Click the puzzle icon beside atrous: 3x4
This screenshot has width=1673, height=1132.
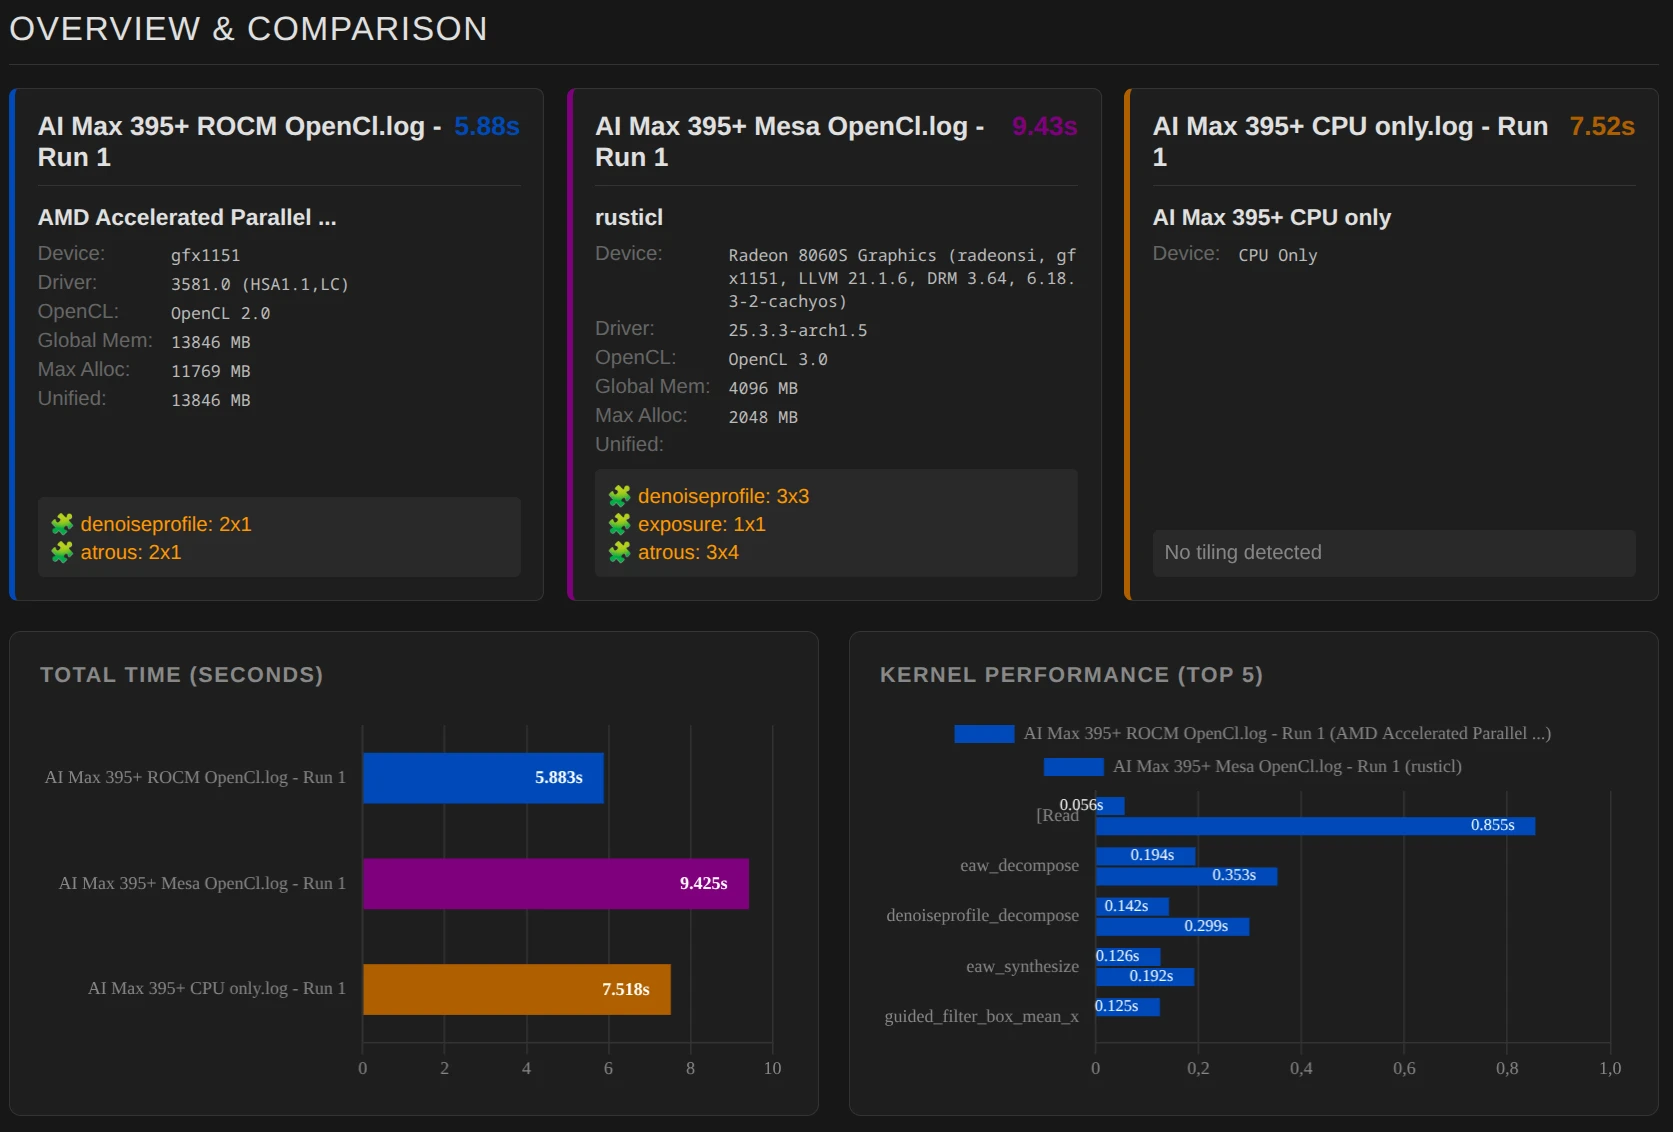pos(620,552)
